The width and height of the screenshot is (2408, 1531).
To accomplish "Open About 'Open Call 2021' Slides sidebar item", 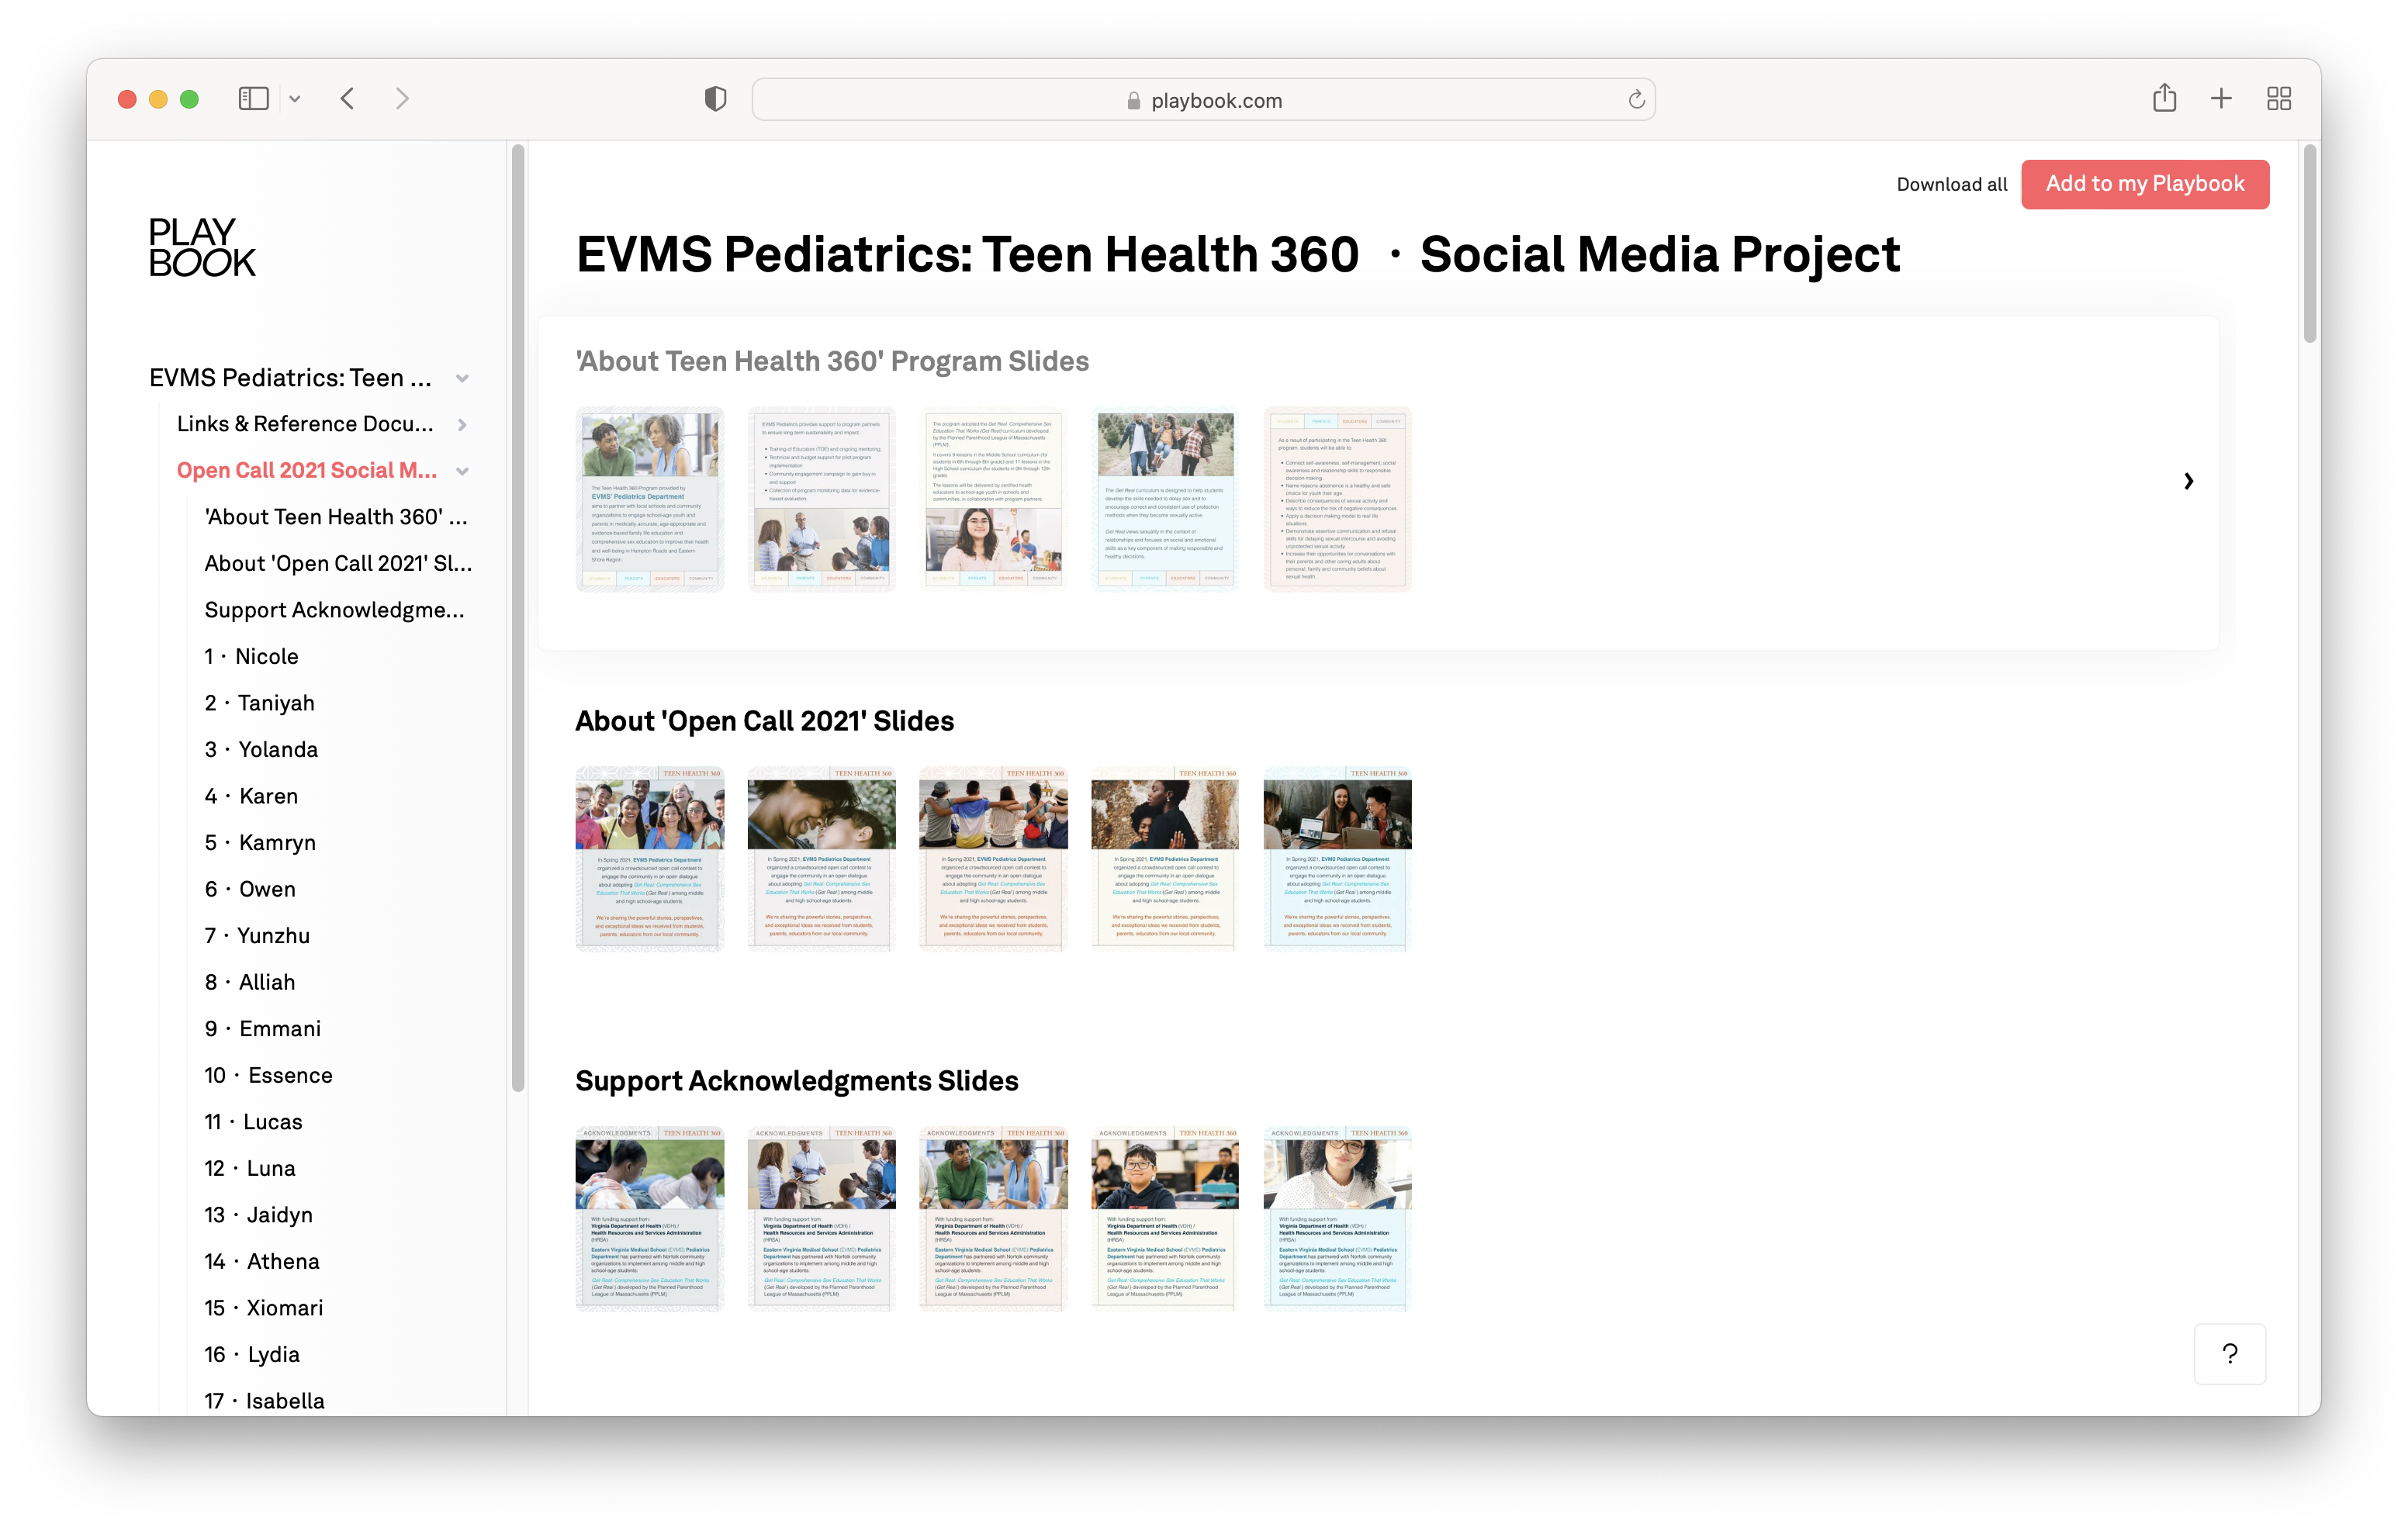I will point(338,563).
